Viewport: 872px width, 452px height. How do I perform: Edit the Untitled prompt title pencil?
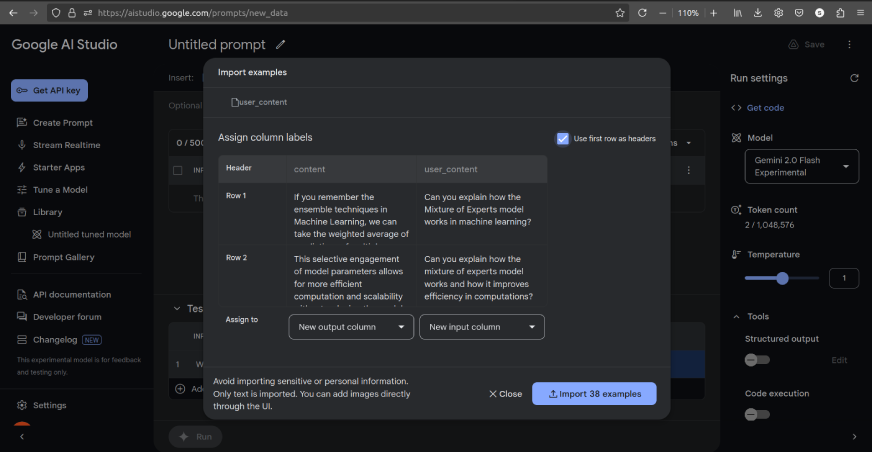[x=280, y=44]
